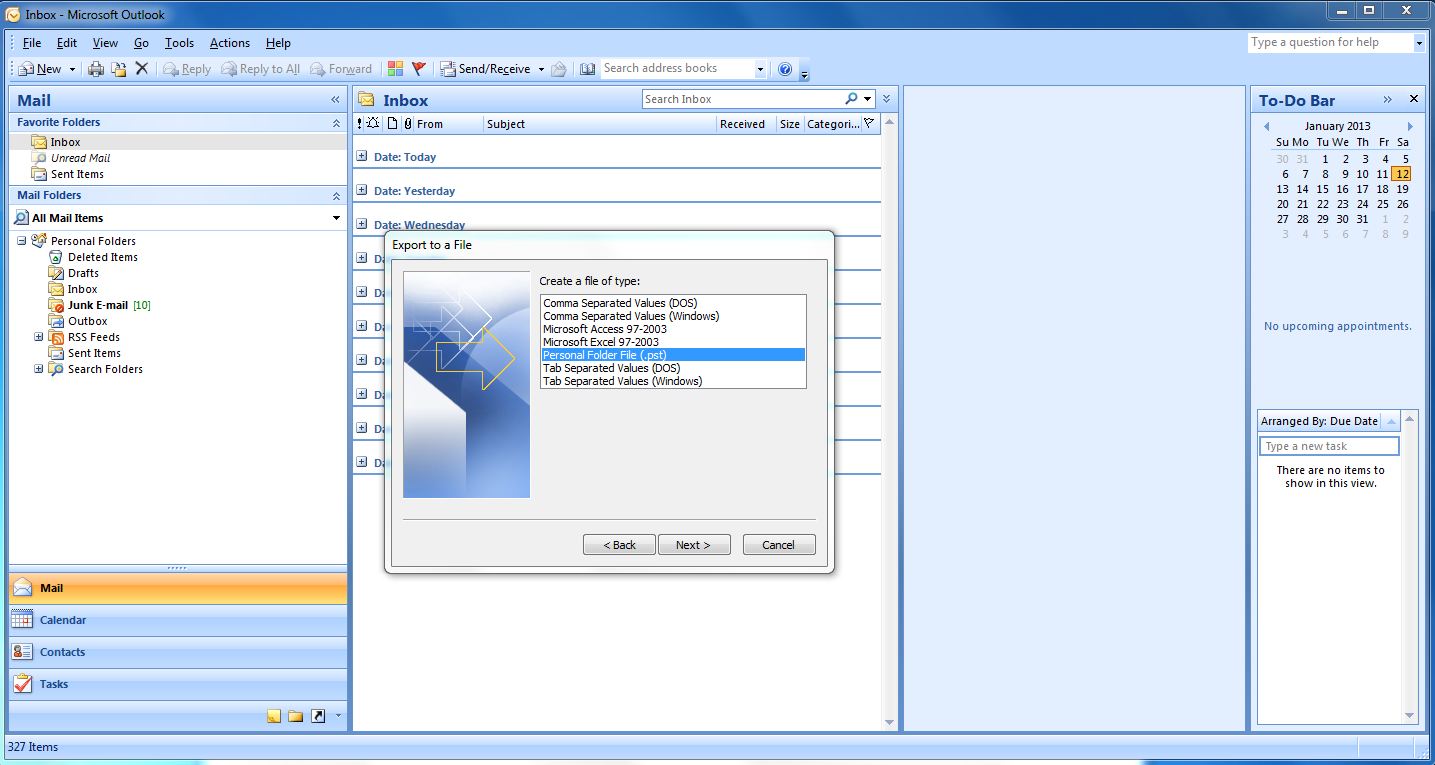The image size is (1435, 765).
Task: Click the Print icon in toolbar
Action: coord(96,69)
